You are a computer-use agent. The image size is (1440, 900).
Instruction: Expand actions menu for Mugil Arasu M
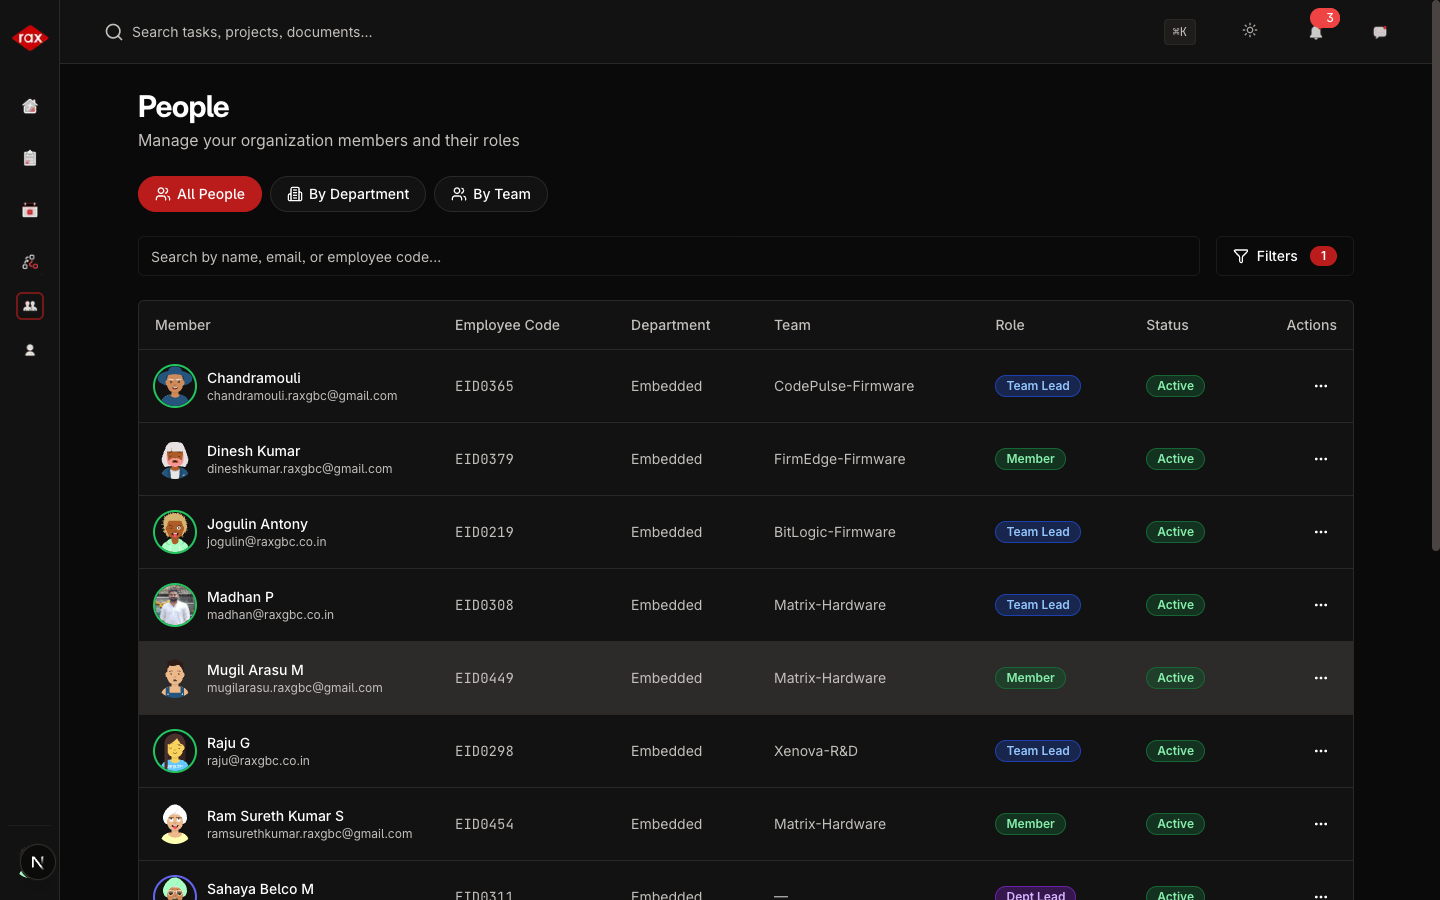[1320, 678]
